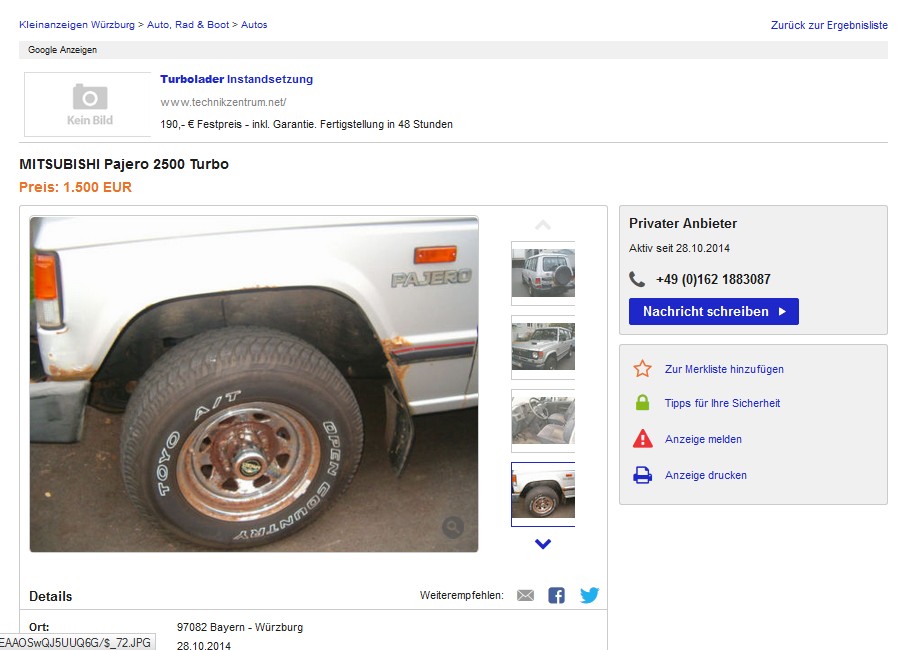Go back via Zurück zur Ergebnisliste

[829, 25]
